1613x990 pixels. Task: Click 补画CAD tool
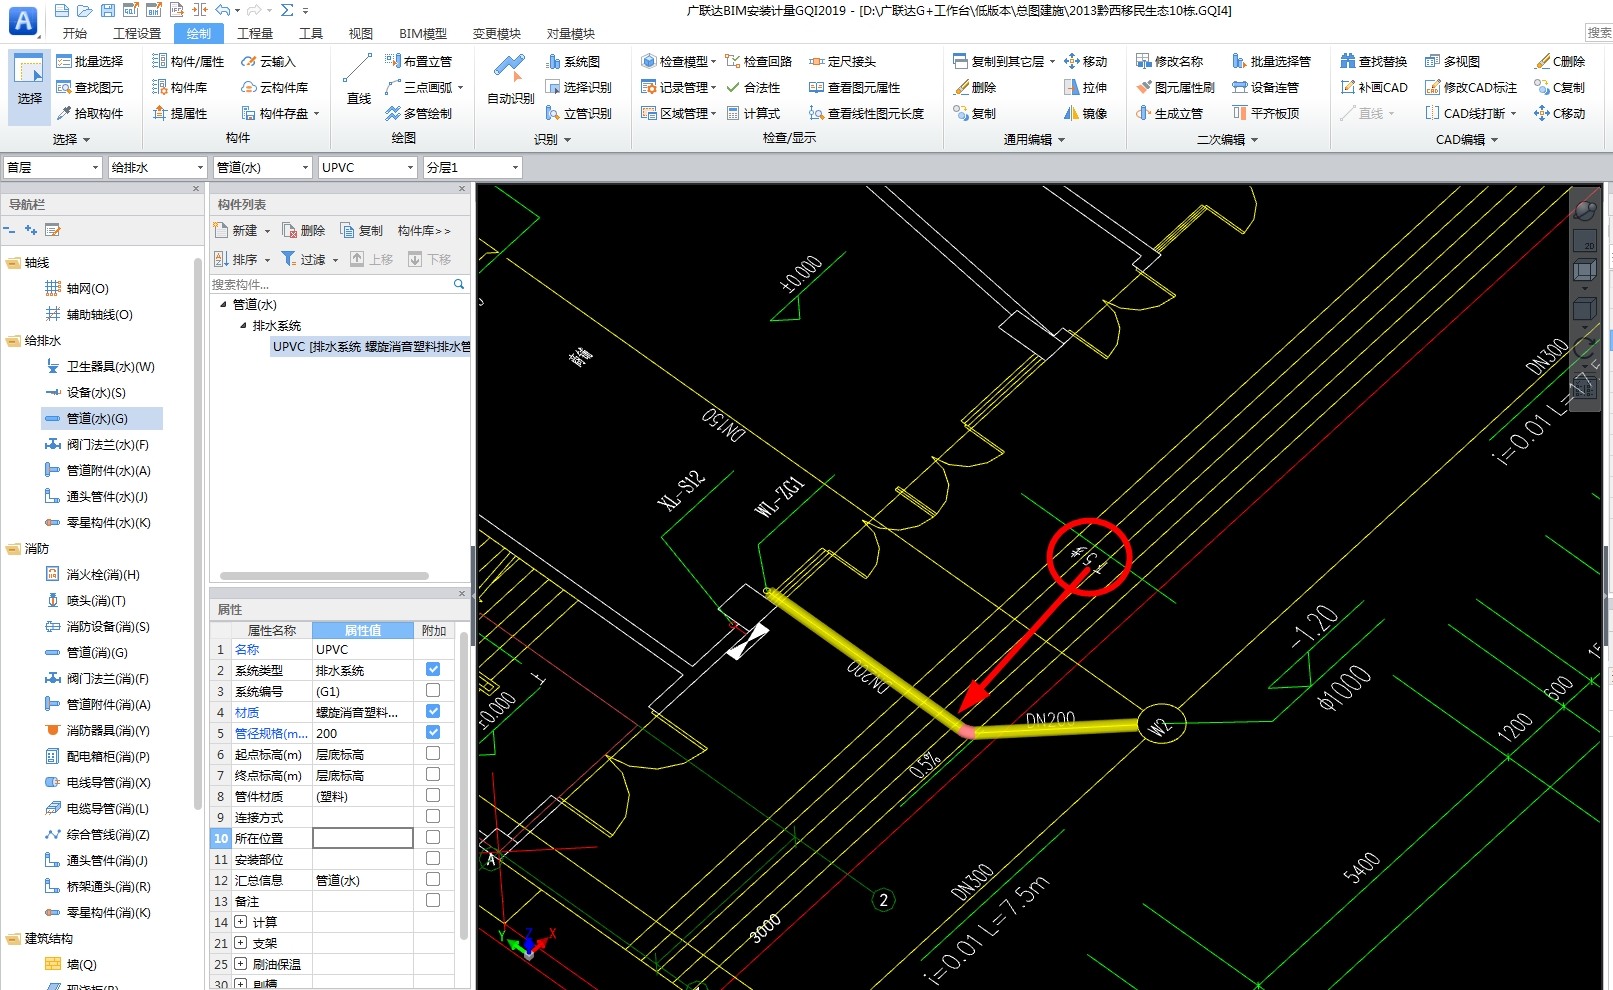pyautogui.click(x=1374, y=87)
